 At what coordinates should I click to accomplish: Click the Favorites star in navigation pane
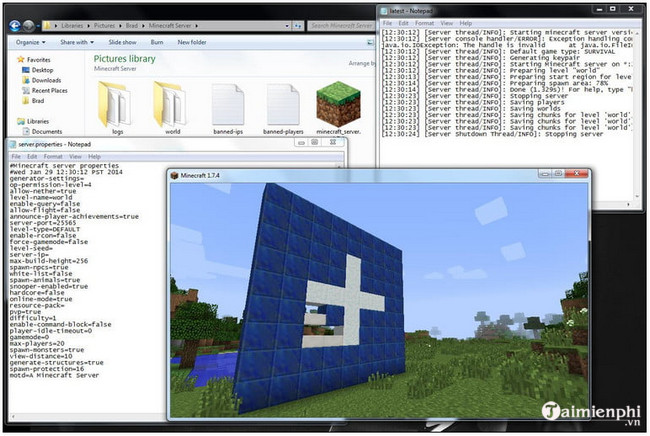click(21, 60)
